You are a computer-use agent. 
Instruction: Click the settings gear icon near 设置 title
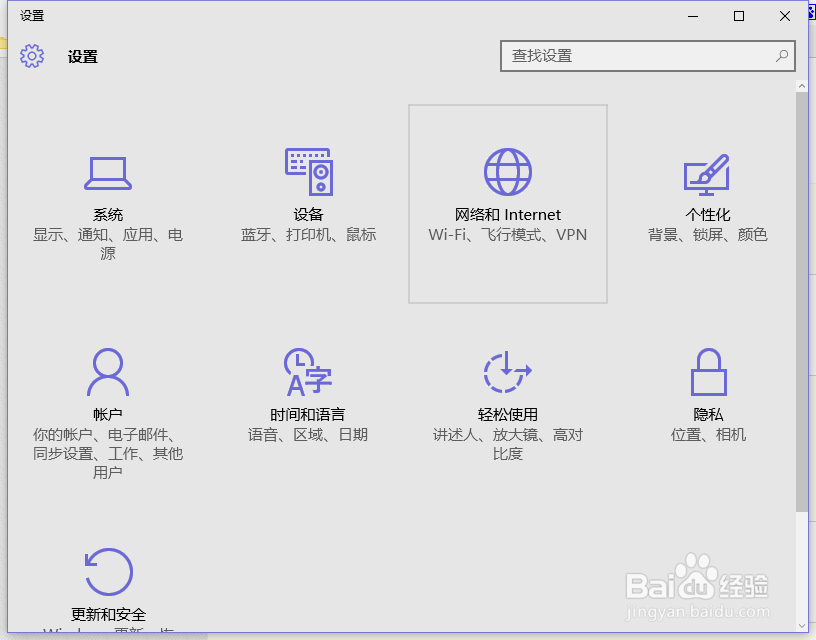click(x=32, y=56)
